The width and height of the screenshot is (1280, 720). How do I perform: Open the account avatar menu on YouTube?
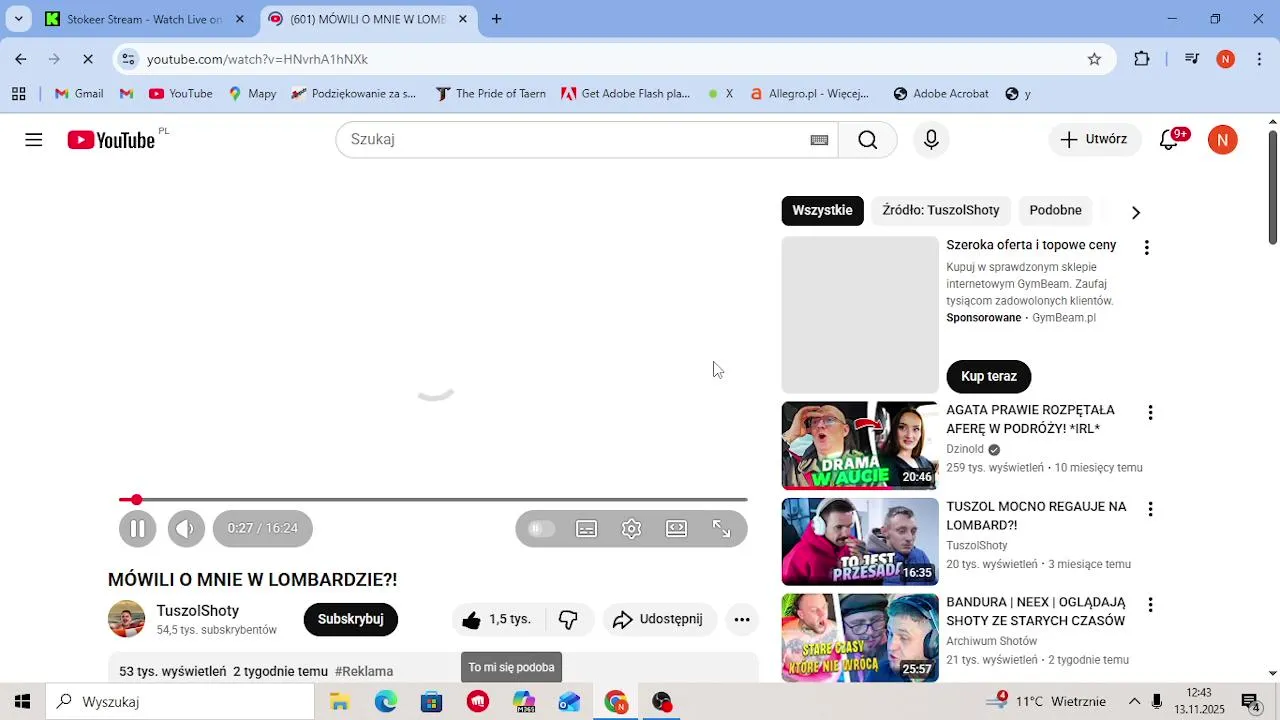(x=1222, y=140)
